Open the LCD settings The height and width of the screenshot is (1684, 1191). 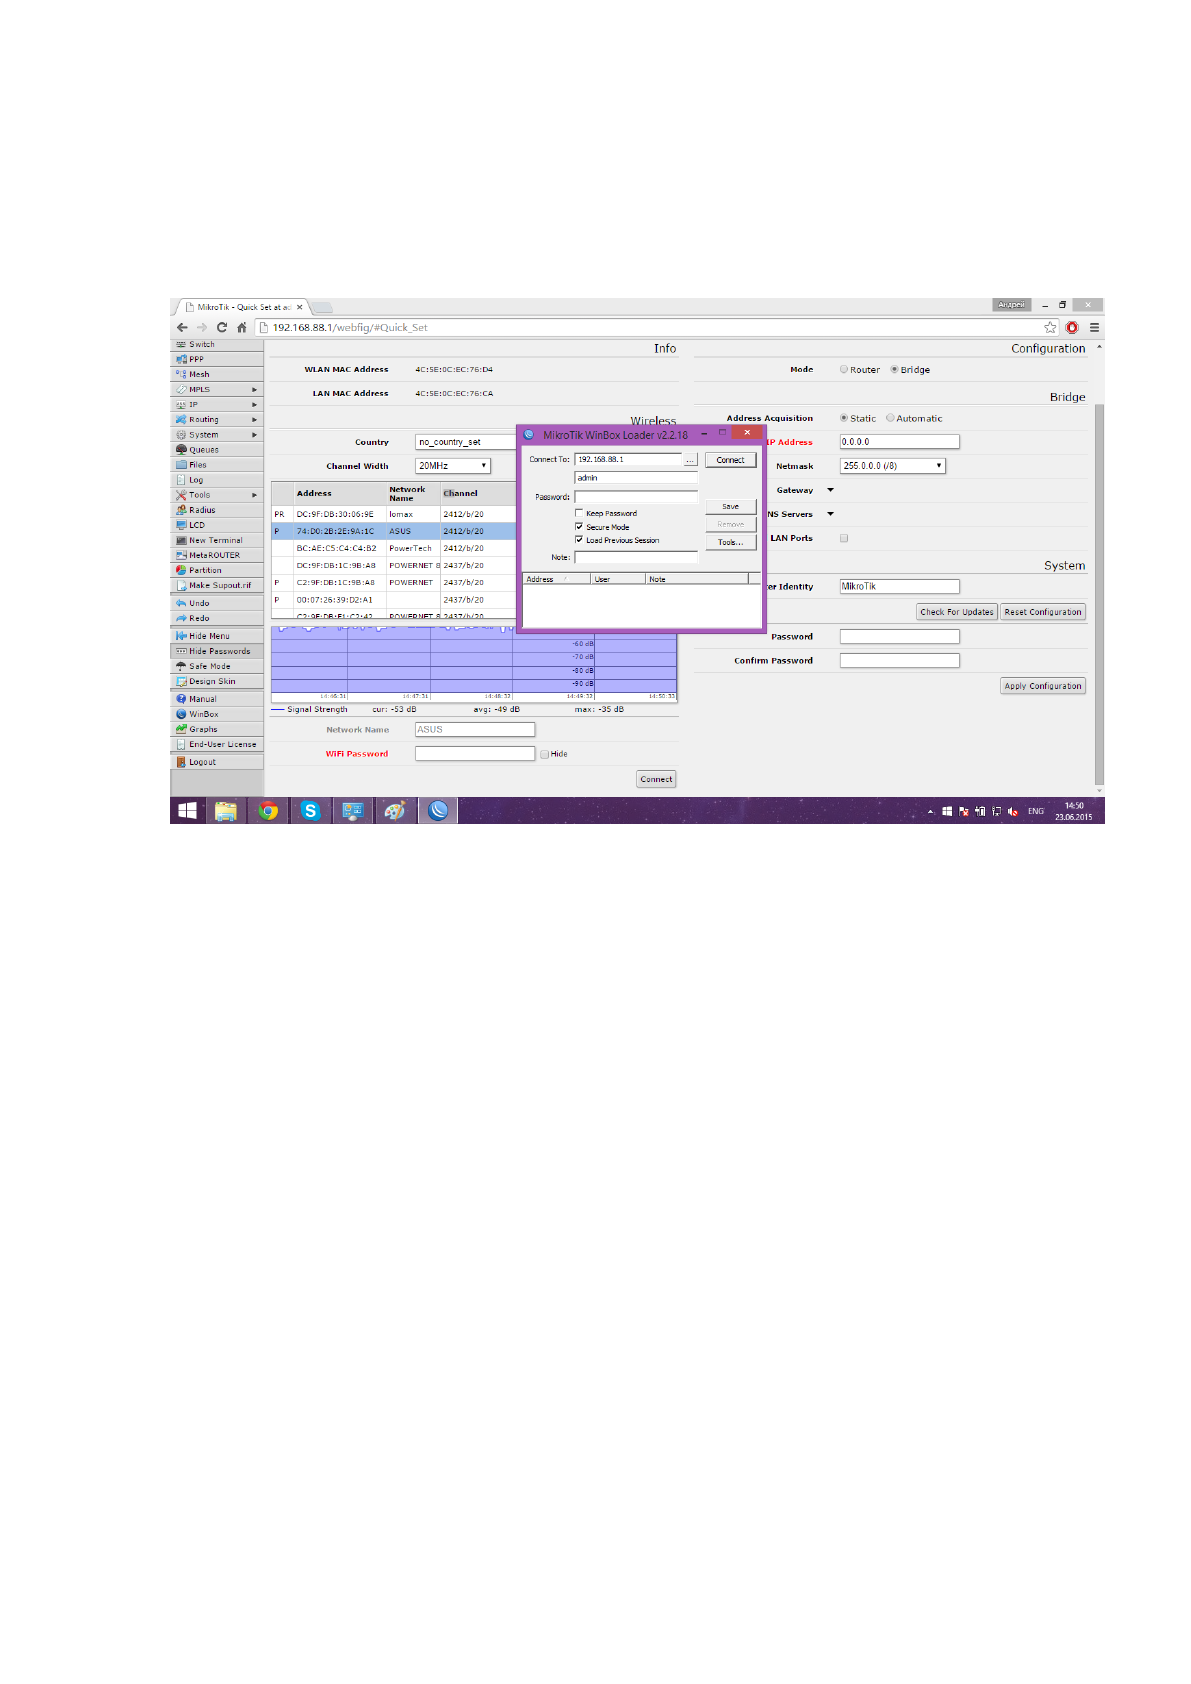(x=217, y=525)
